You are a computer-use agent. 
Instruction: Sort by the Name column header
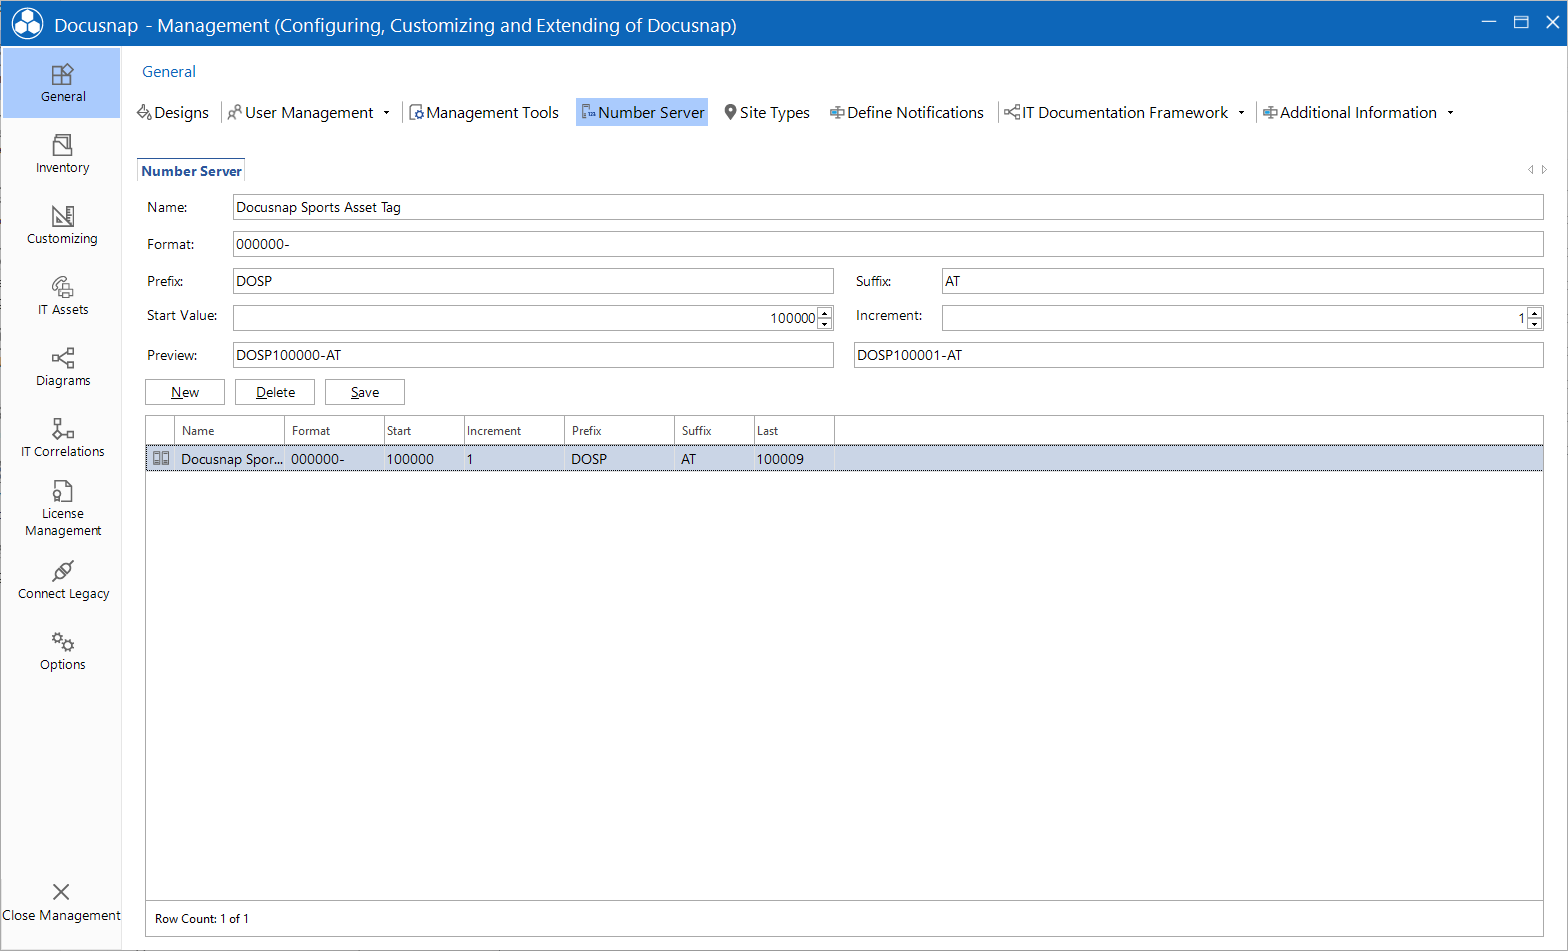[230, 431]
